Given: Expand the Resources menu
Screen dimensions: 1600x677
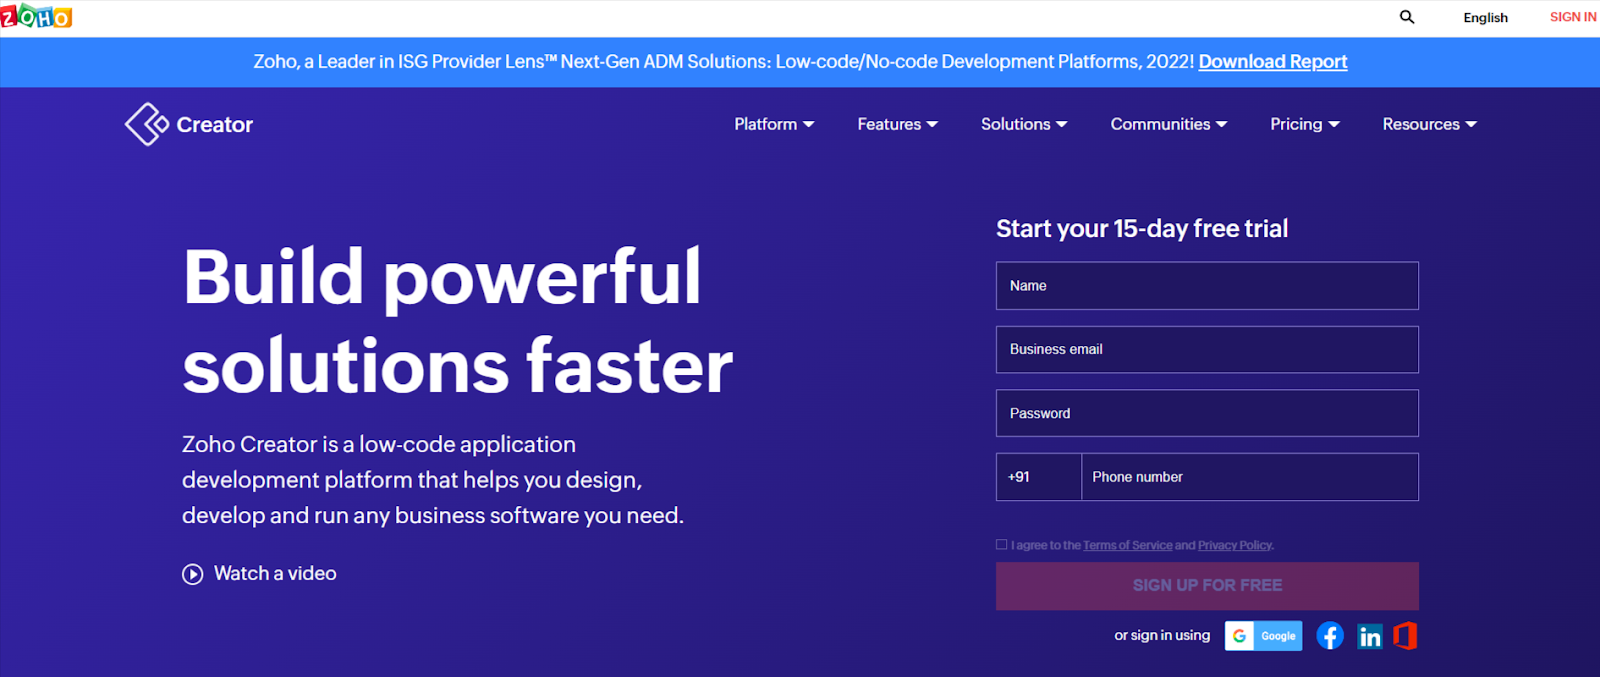Looking at the screenshot, I should 1429,124.
